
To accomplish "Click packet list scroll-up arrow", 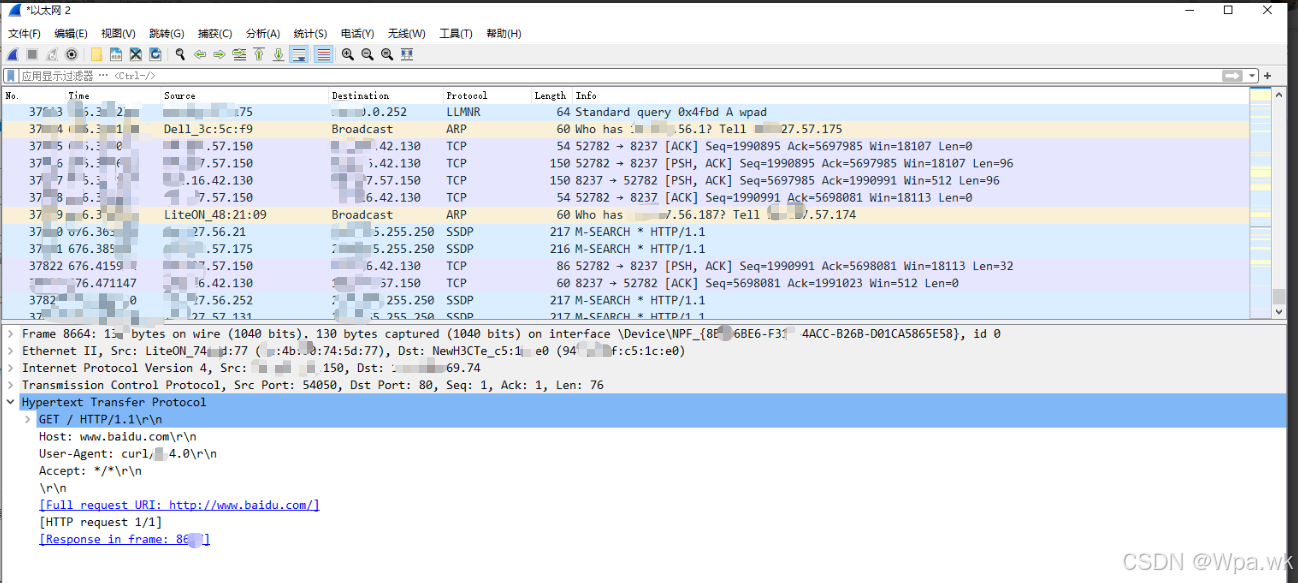I will (x=1279, y=94).
